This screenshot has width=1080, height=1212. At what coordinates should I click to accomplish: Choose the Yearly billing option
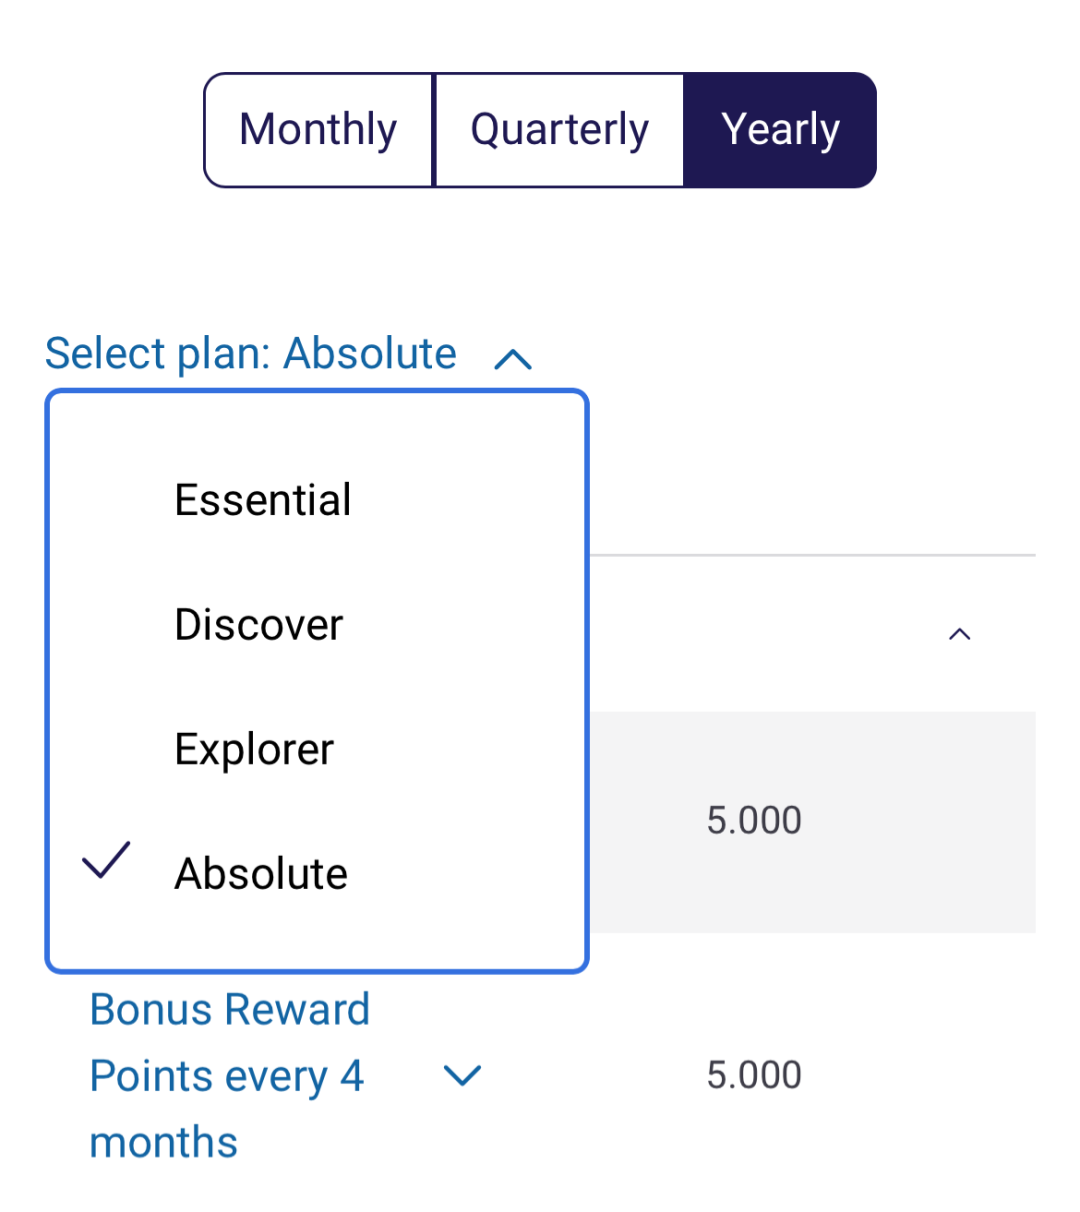coord(780,130)
